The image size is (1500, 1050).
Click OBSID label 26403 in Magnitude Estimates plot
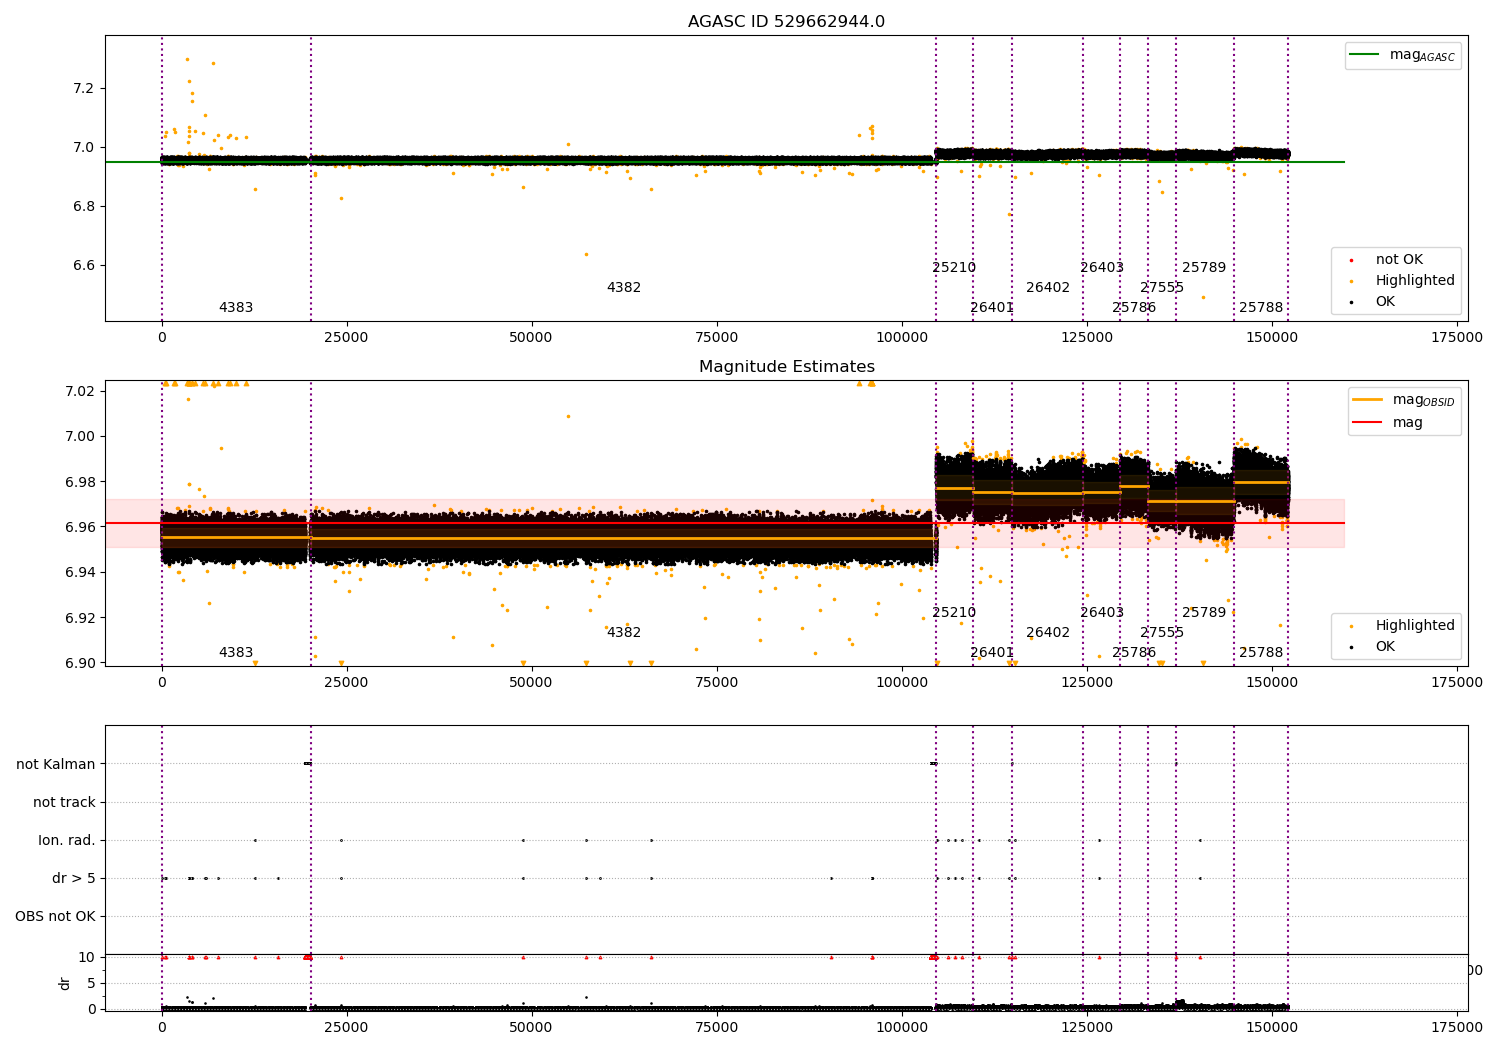pyautogui.click(x=1102, y=613)
